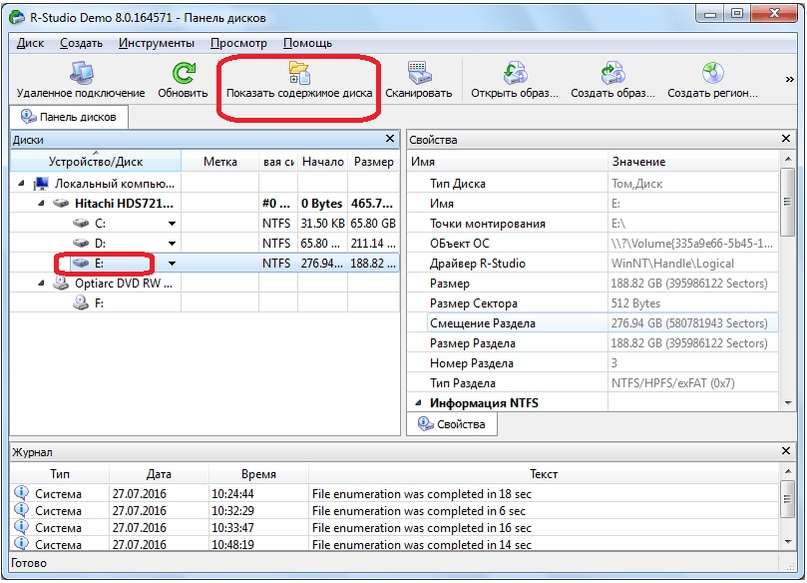The image size is (807, 583).
Task: Select Локальный компьютер computer icon
Action: (41, 183)
